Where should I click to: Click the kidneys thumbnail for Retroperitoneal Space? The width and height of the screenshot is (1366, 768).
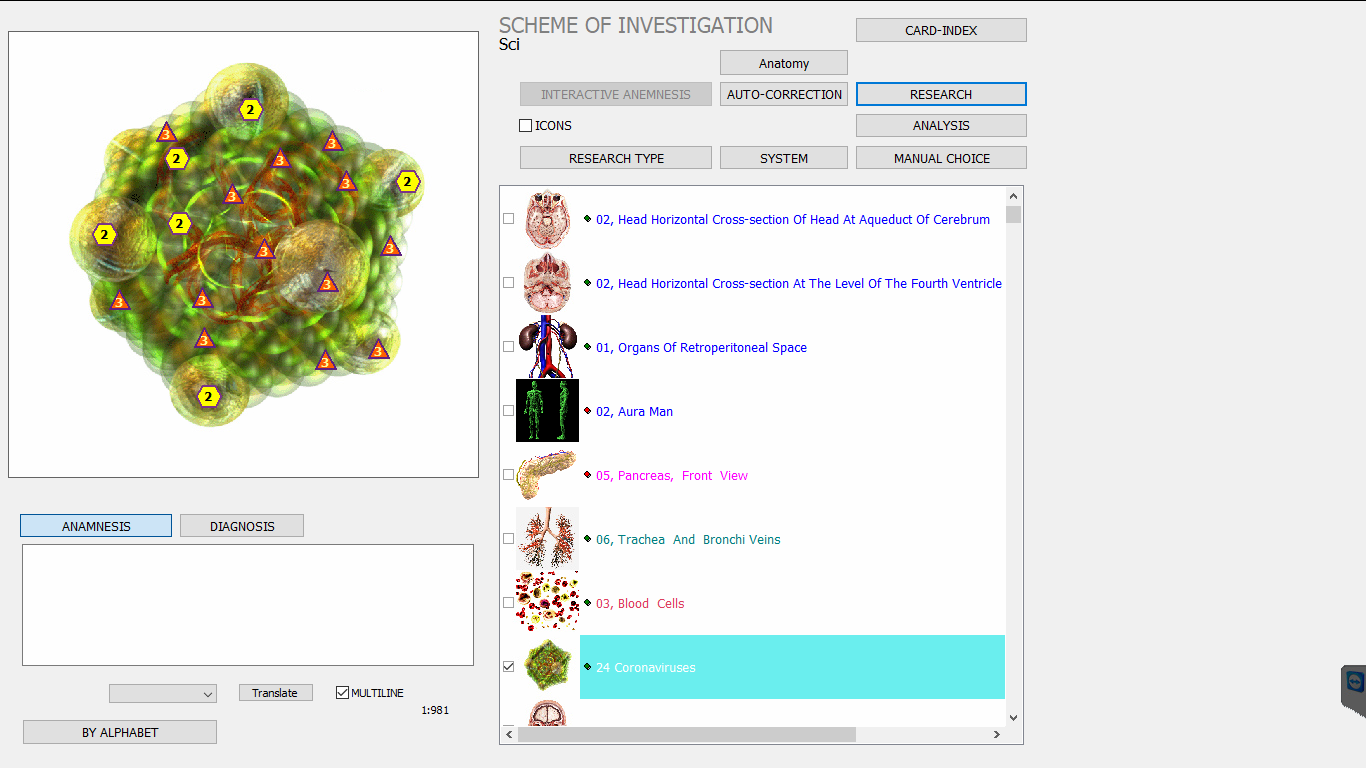coord(547,347)
